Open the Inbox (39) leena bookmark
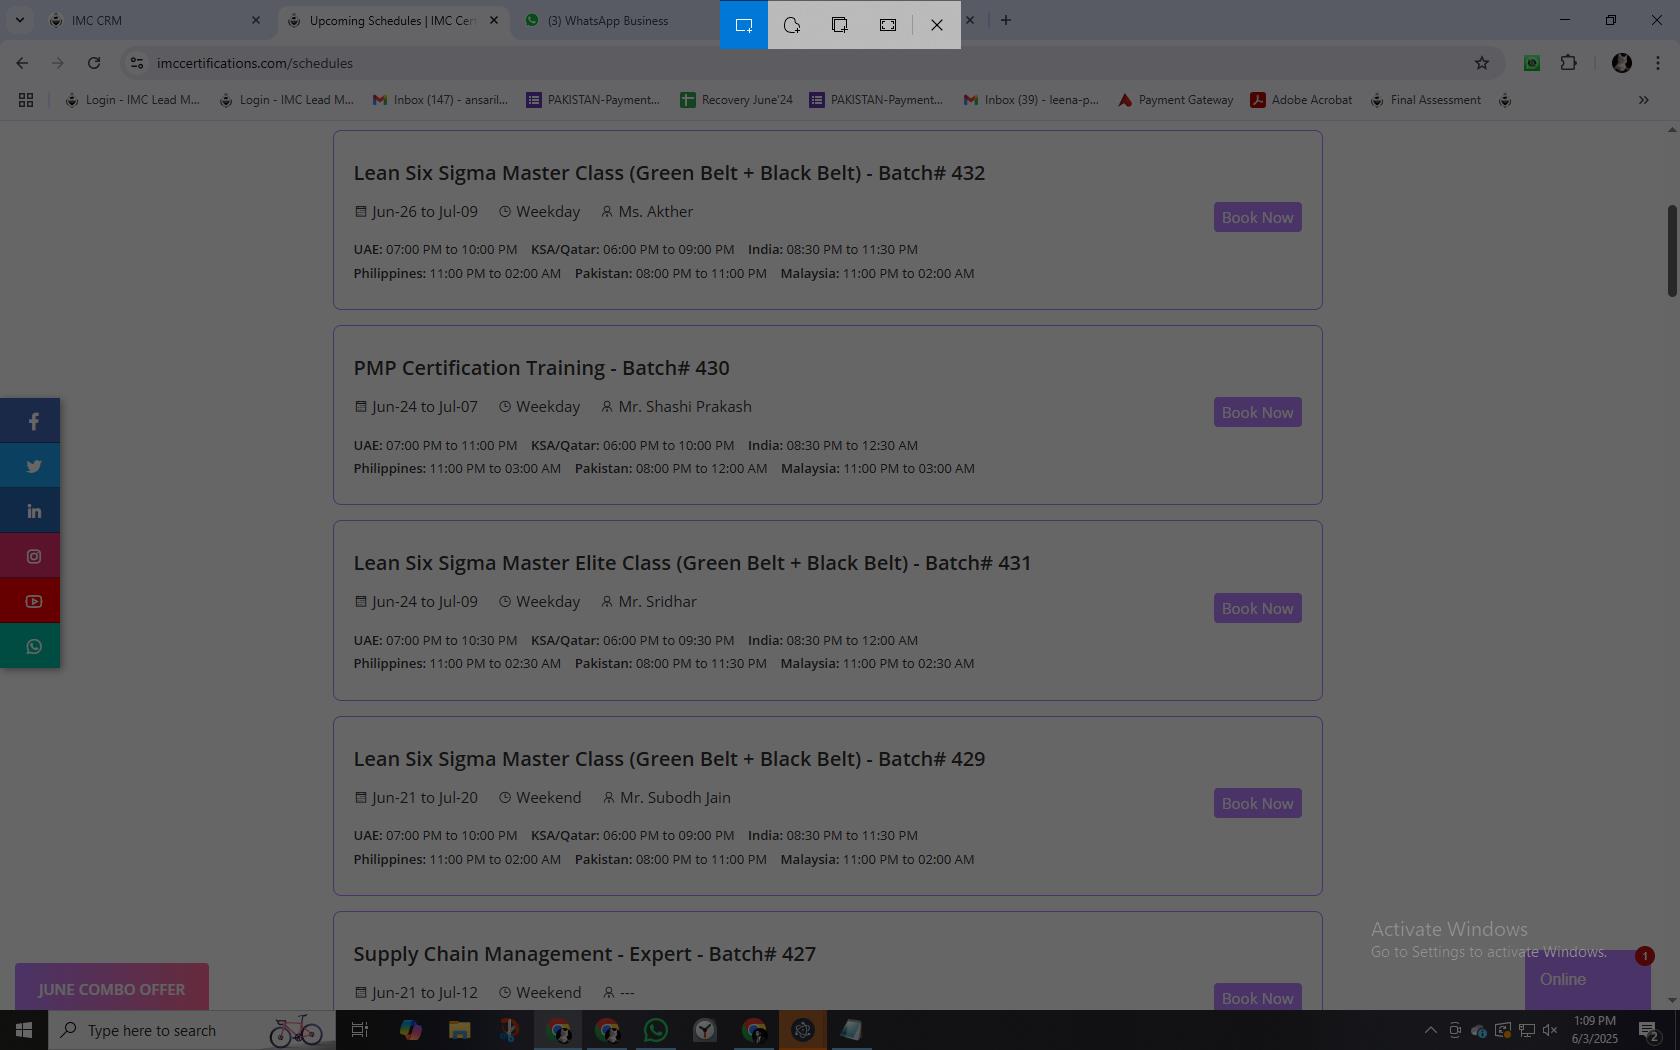The image size is (1680, 1050). (1031, 100)
